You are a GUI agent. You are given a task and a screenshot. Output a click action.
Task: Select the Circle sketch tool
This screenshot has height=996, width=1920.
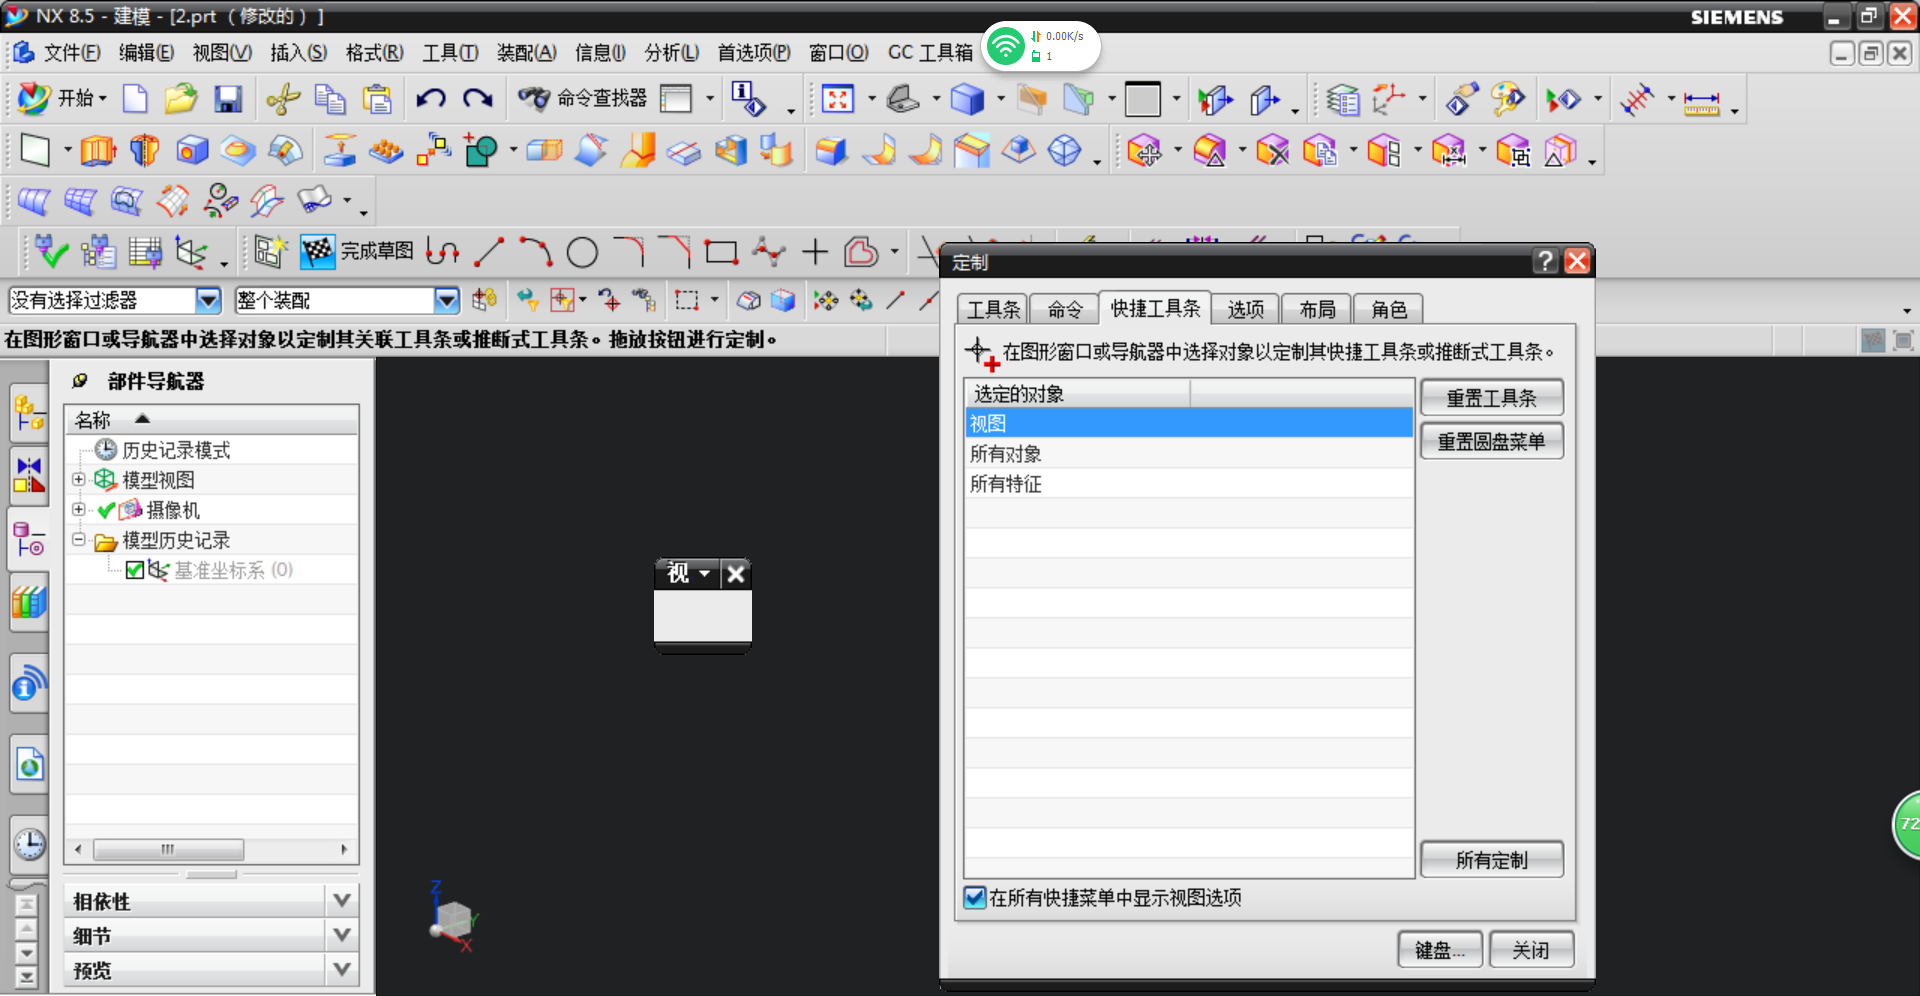pyautogui.click(x=582, y=252)
